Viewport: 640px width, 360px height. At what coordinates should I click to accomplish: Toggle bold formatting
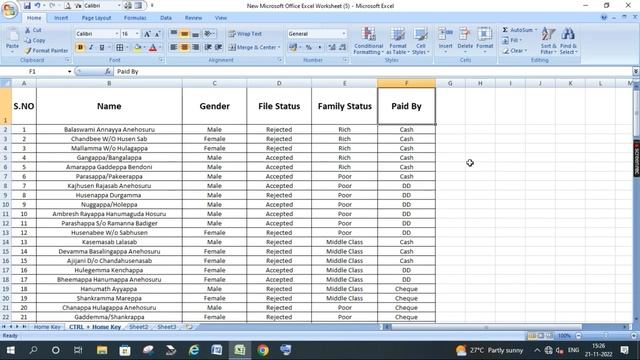click(80, 48)
